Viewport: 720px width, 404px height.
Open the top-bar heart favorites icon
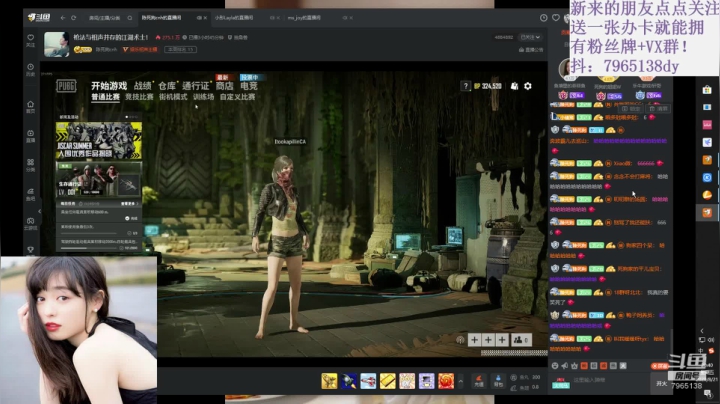tap(556, 18)
